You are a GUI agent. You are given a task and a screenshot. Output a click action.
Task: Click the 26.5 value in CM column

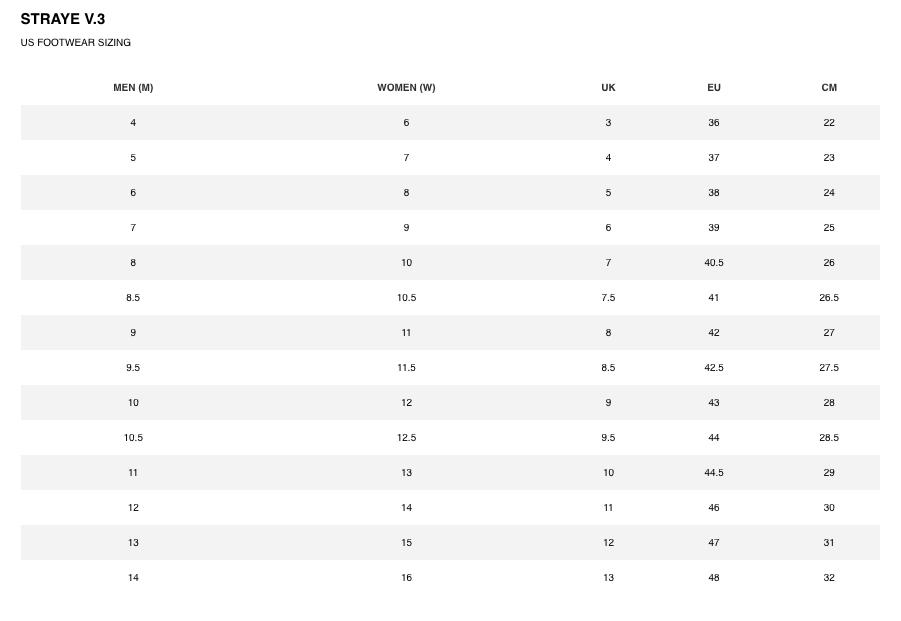click(x=829, y=298)
